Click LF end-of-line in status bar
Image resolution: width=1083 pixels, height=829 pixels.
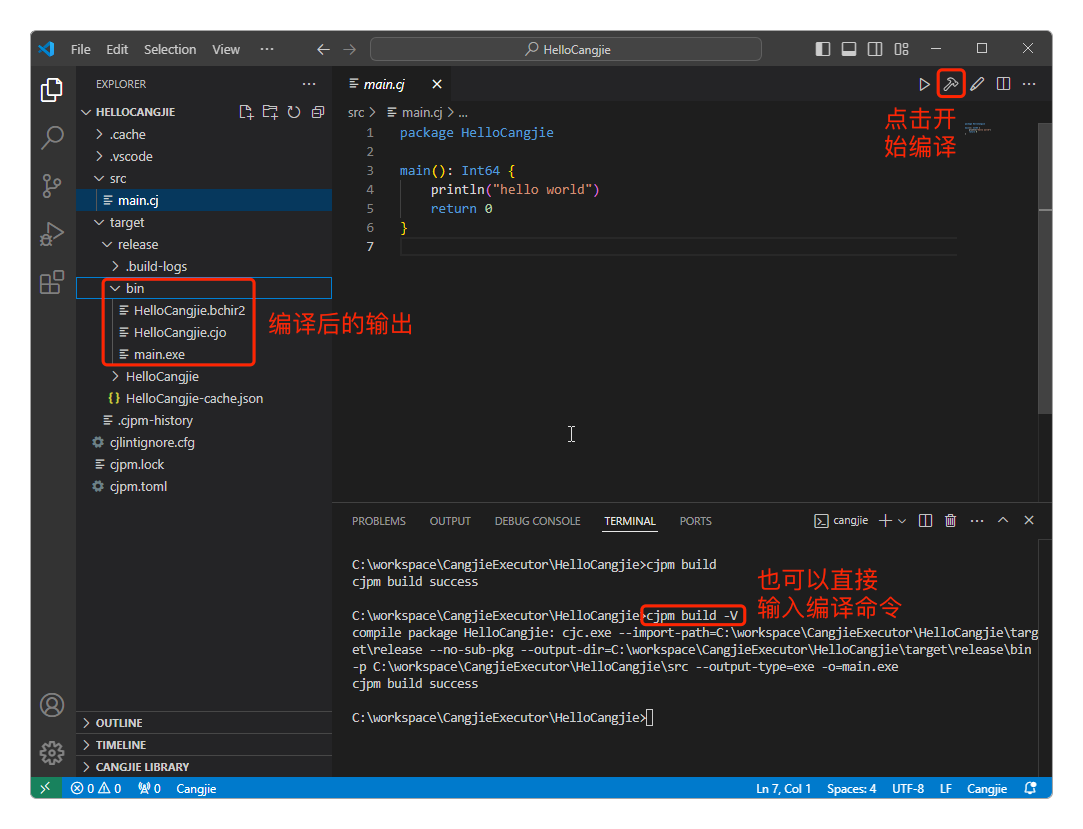(x=946, y=788)
